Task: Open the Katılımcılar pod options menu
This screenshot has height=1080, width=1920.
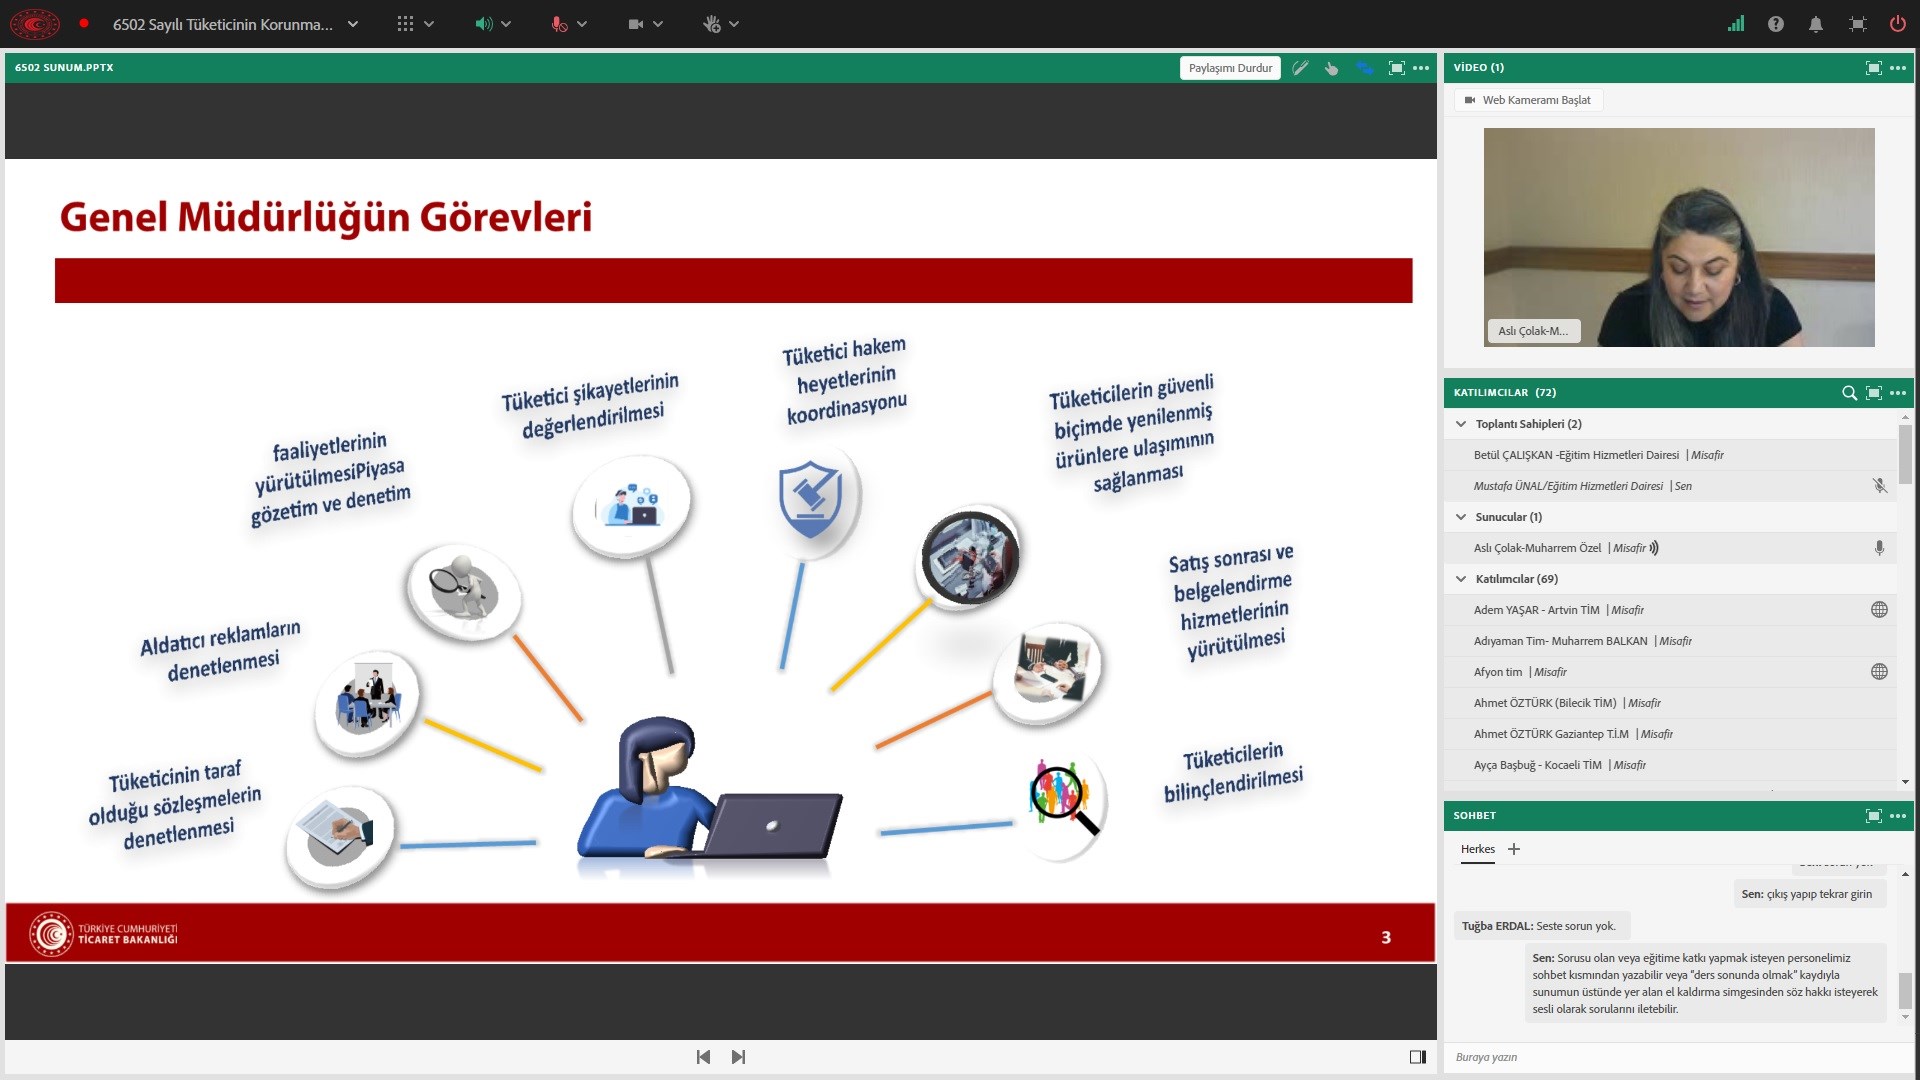Action: (1898, 393)
